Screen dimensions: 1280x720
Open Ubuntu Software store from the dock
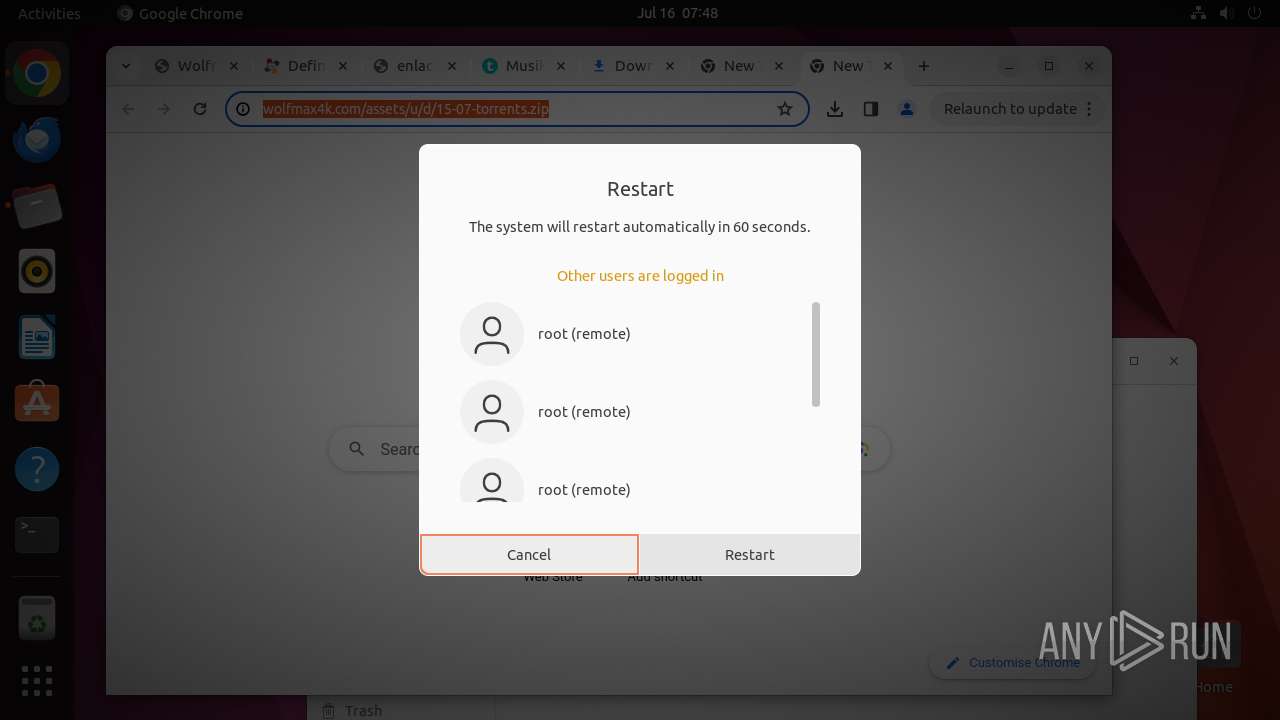37,403
